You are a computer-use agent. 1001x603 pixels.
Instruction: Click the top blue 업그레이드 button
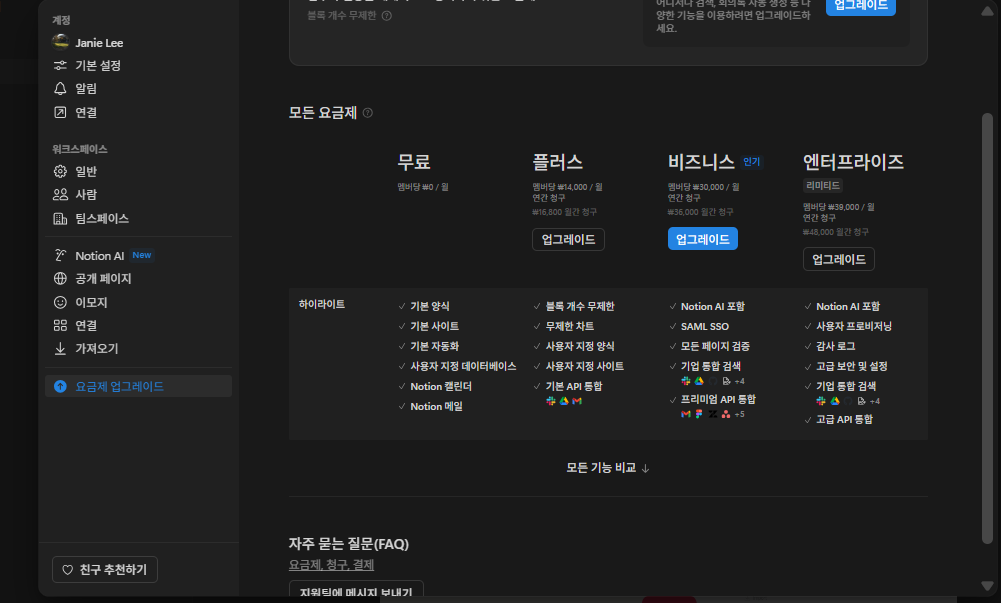tap(861, 6)
